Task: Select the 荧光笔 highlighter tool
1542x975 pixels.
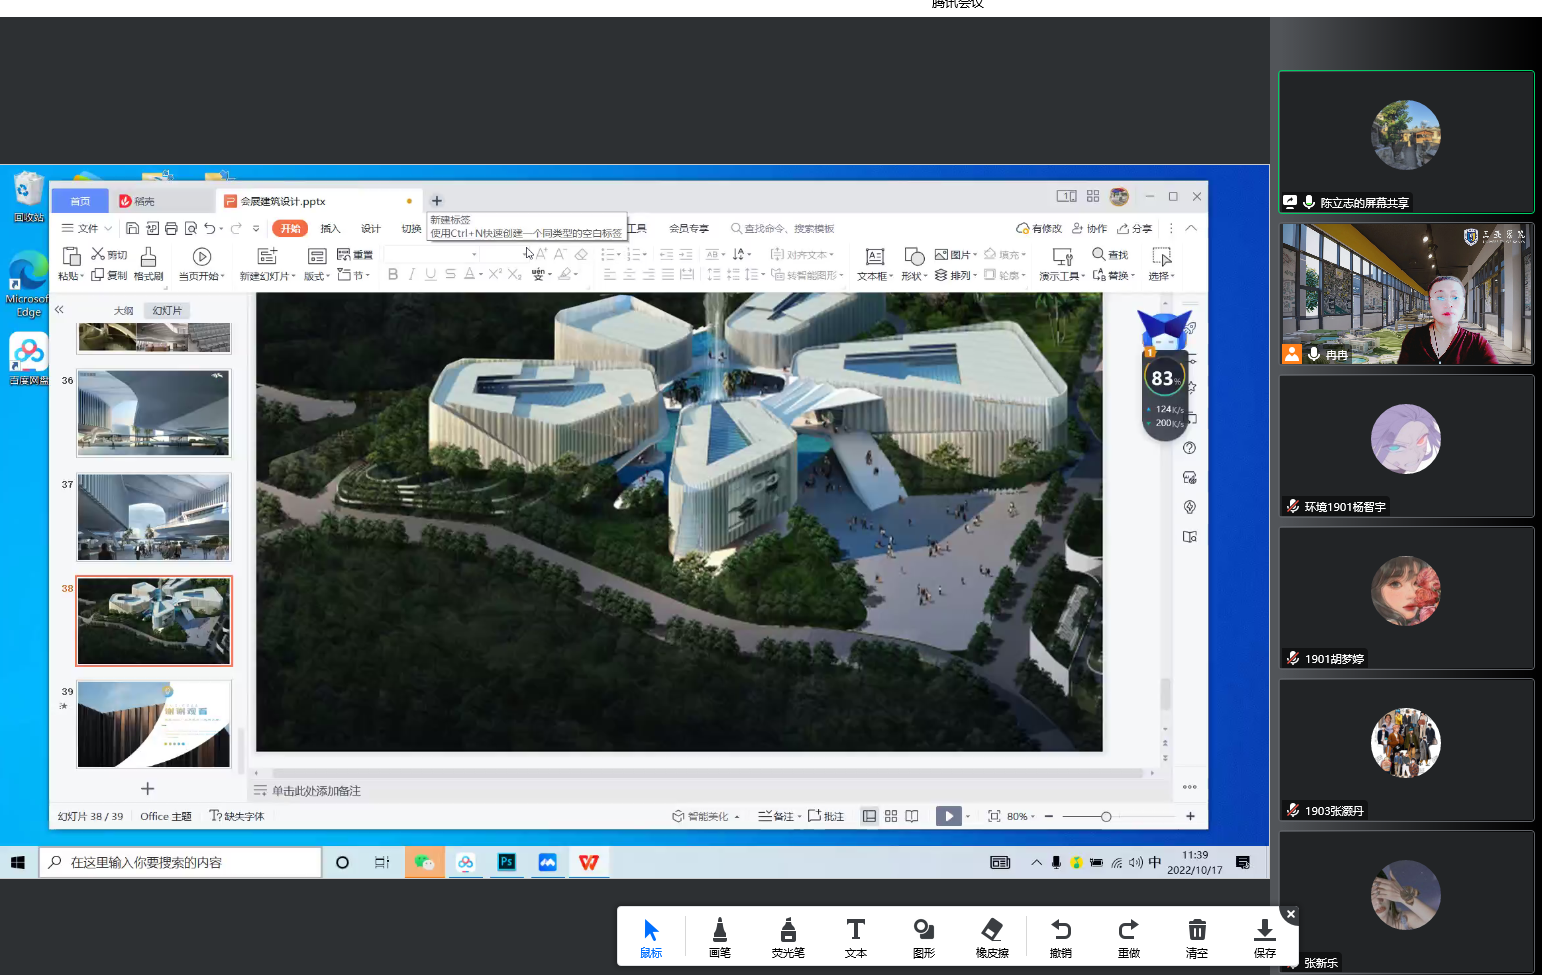Action: (787, 937)
